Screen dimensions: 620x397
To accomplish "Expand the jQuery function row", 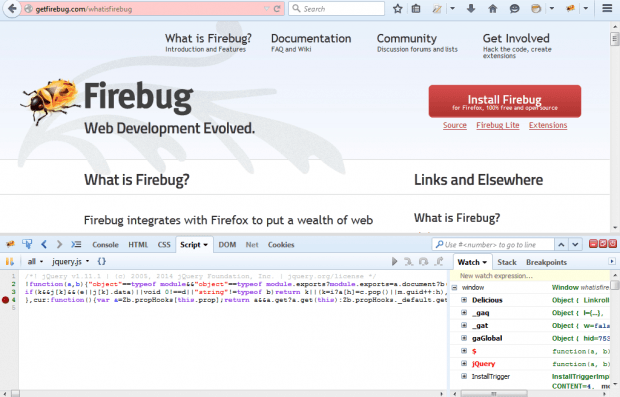I will coord(464,363).
